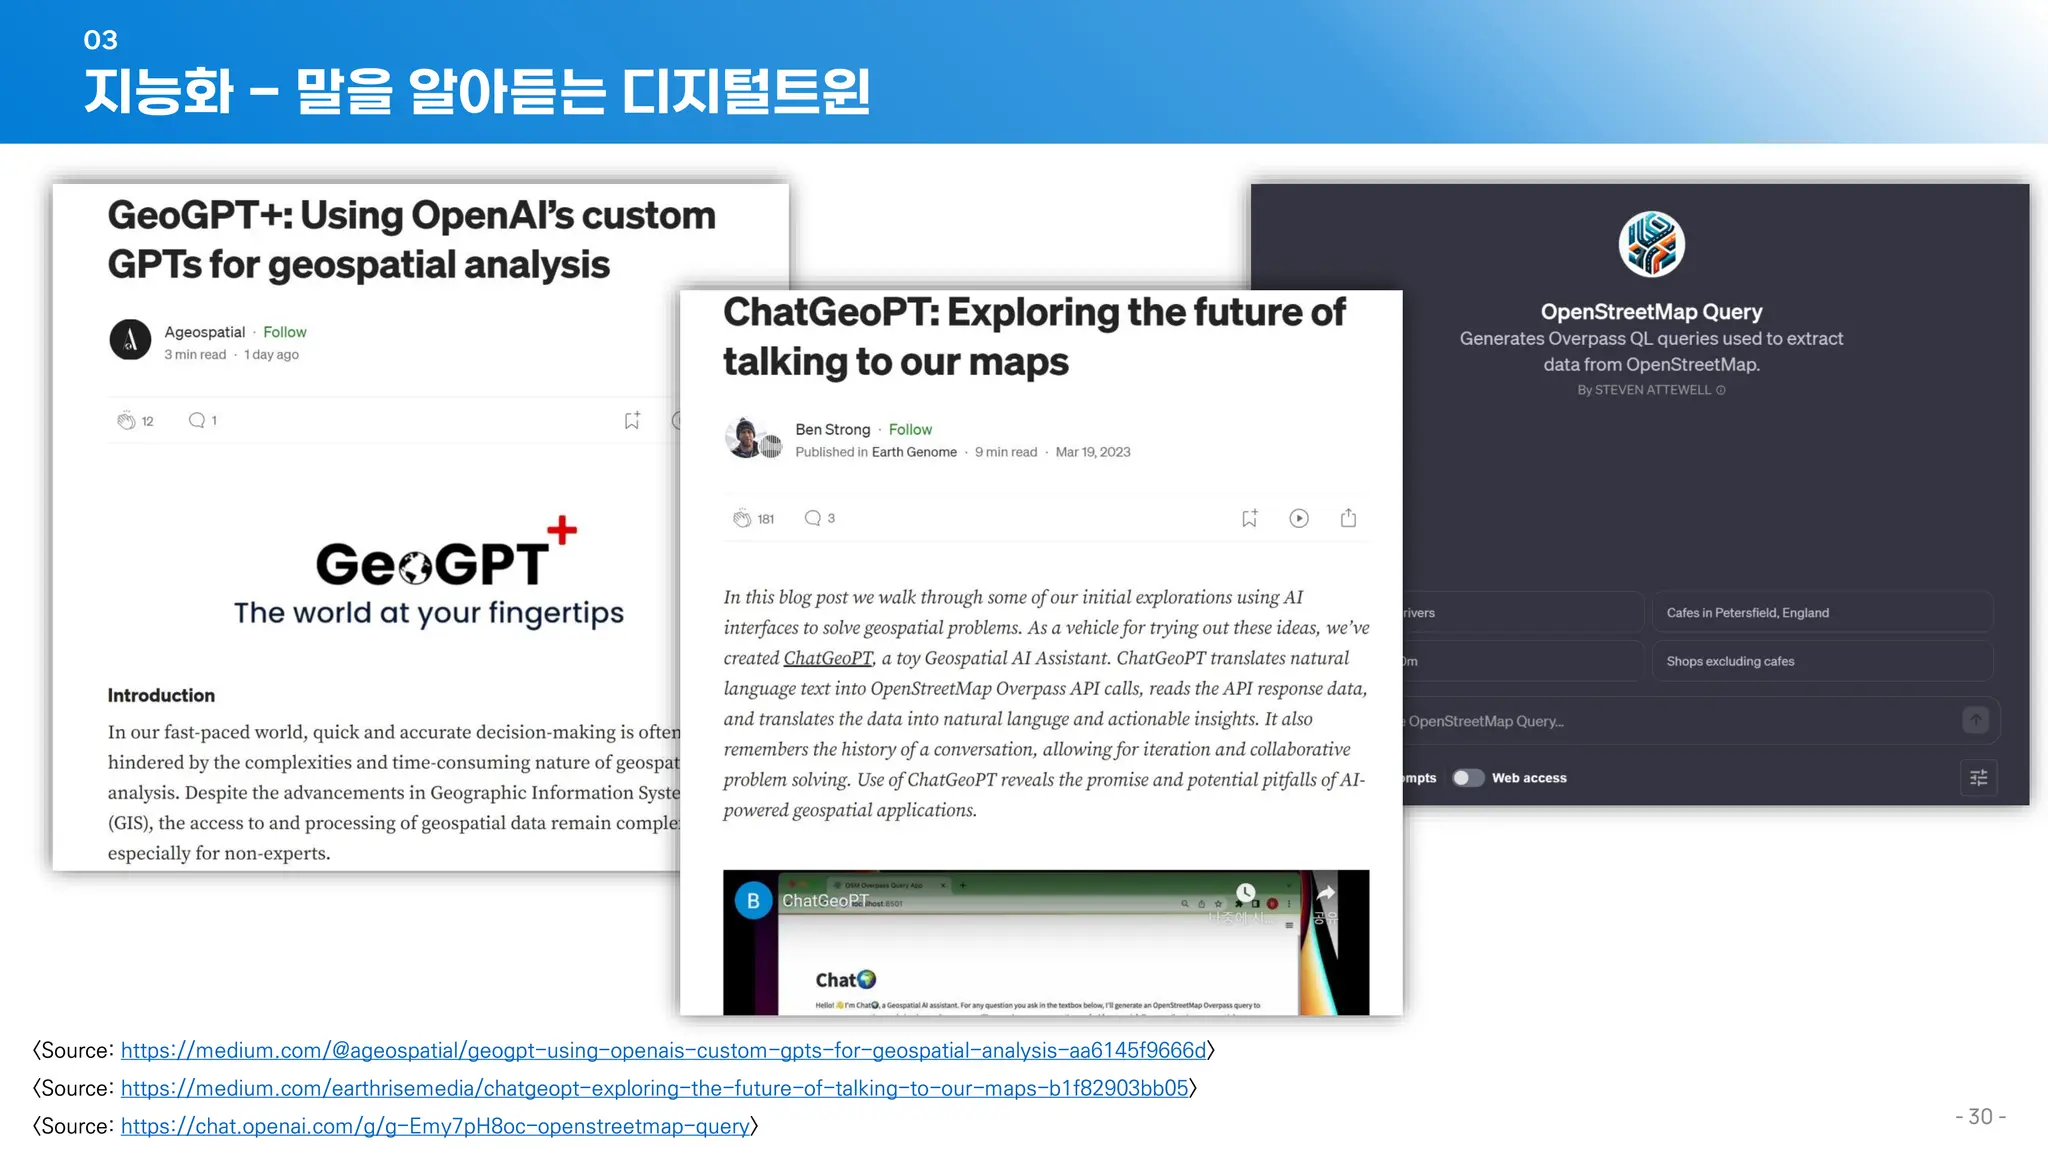Open the comment bubble icon showing 1 response
The width and height of the screenshot is (2048, 1152).
click(x=197, y=420)
